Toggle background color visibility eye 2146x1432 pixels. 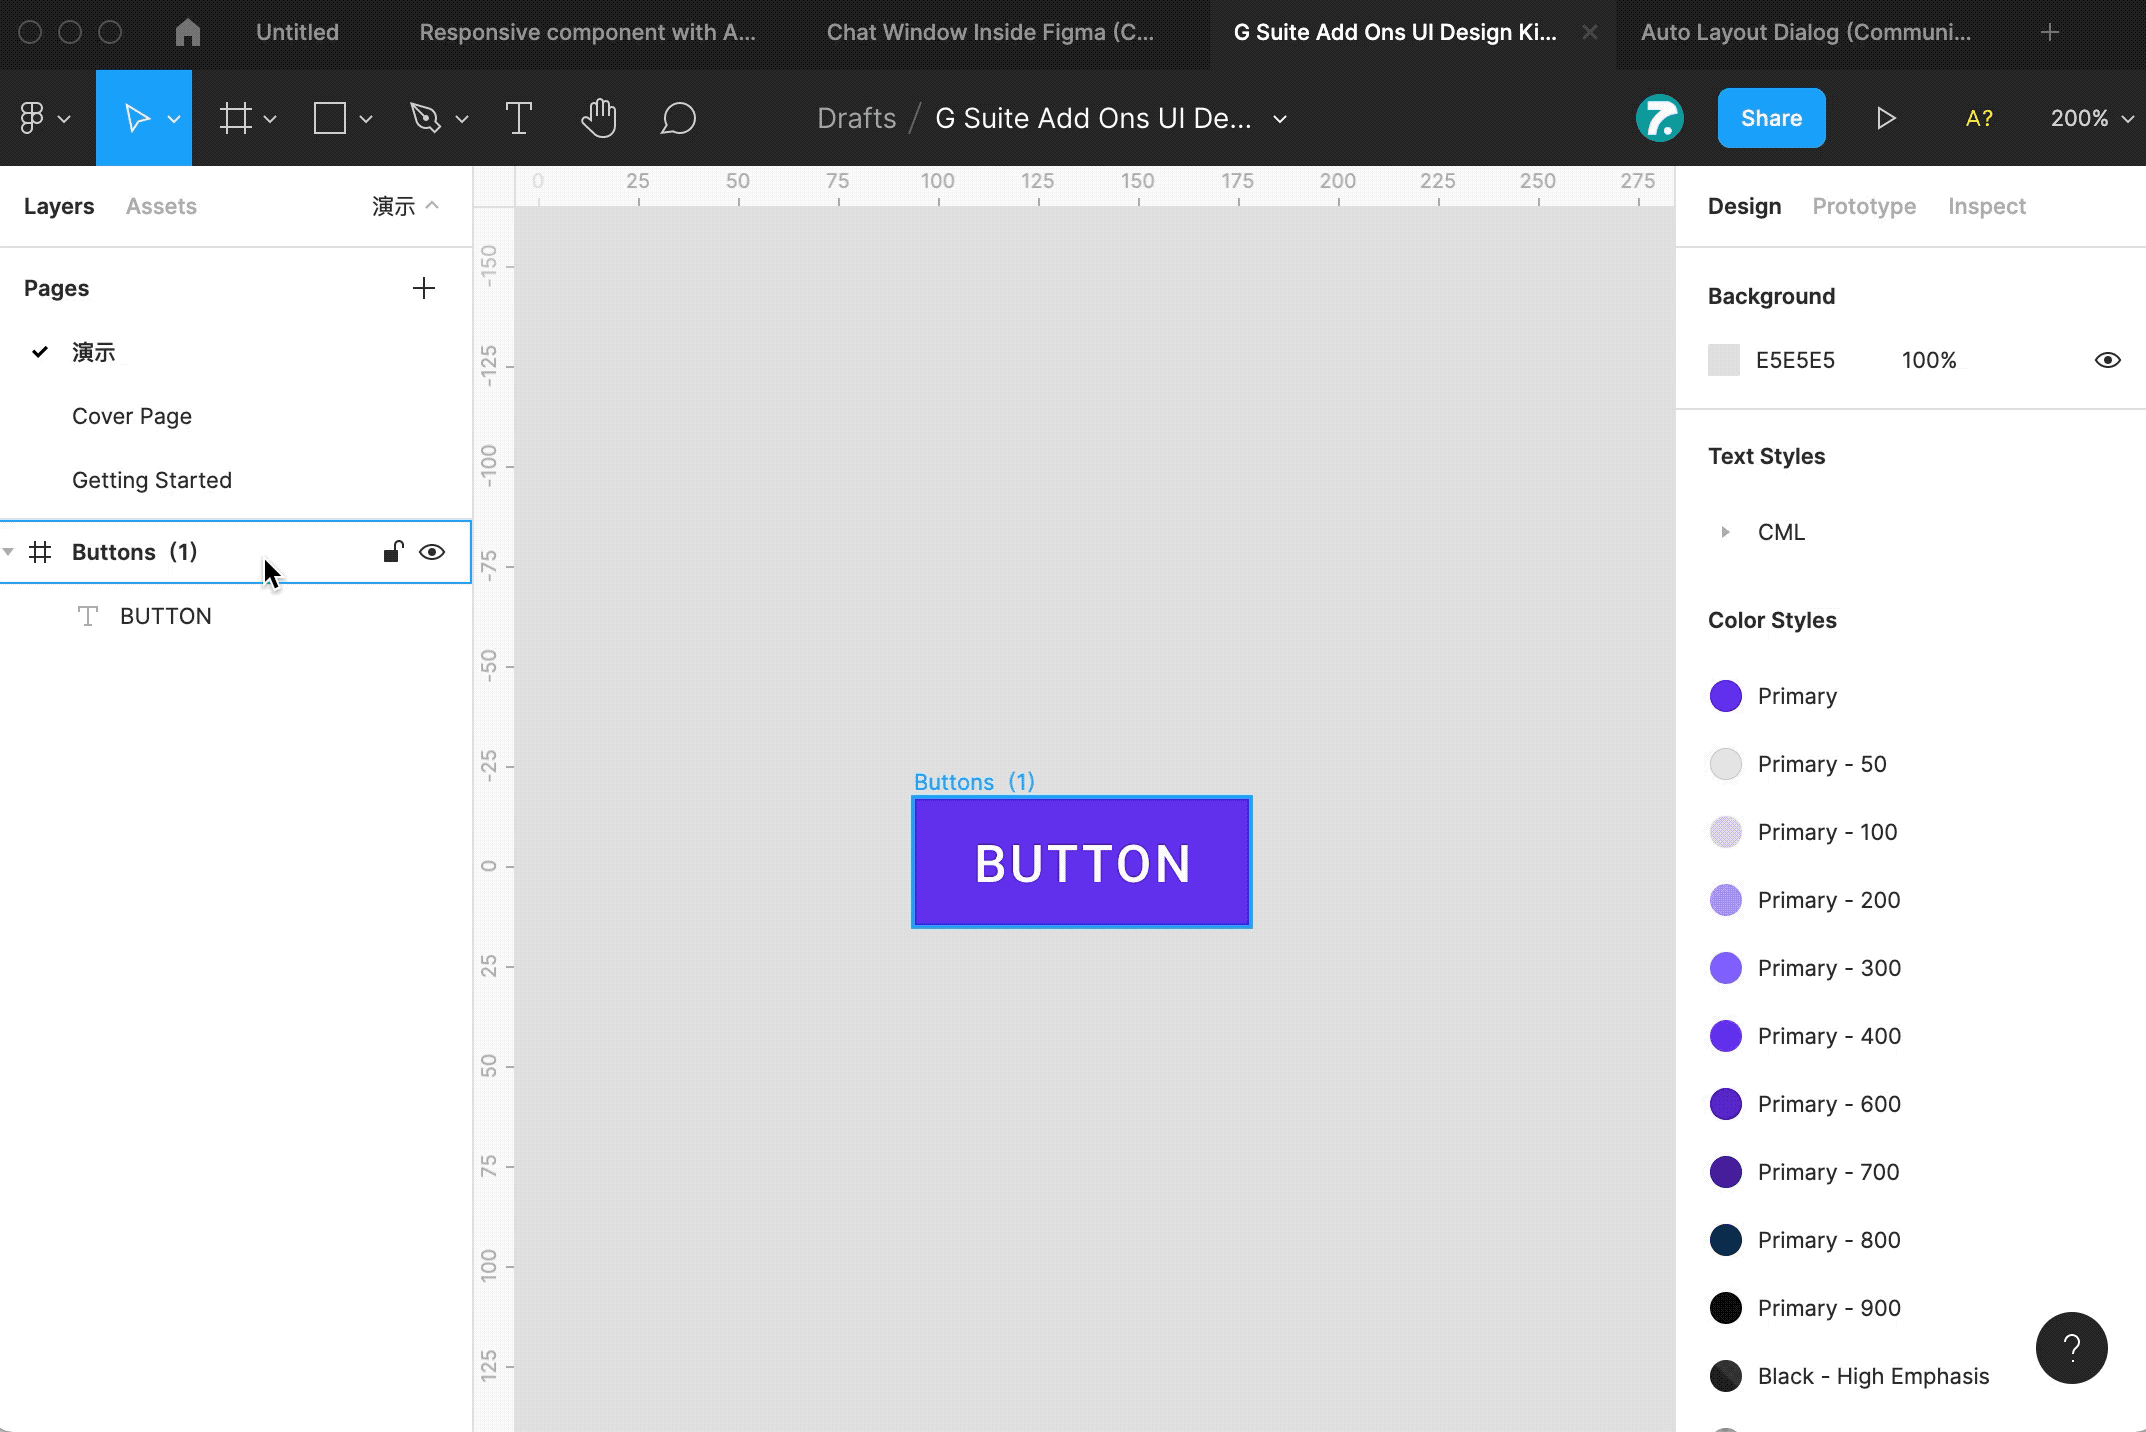pyautogui.click(x=2108, y=360)
